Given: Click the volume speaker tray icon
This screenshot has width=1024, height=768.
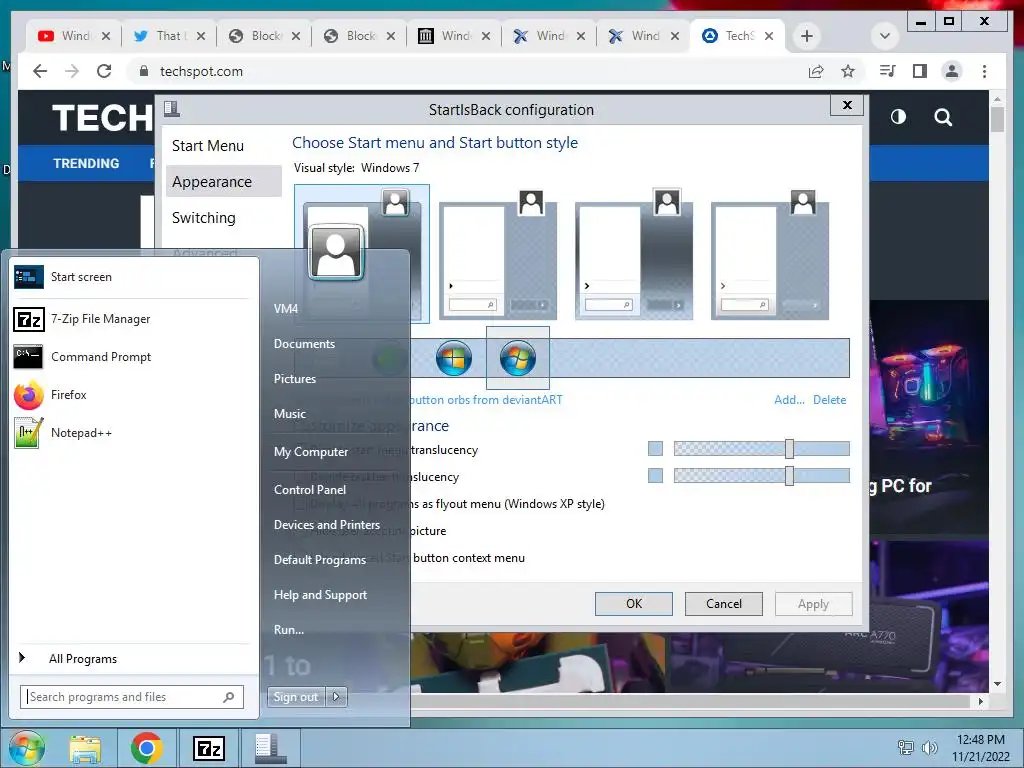Looking at the screenshot, I should 929,747.
